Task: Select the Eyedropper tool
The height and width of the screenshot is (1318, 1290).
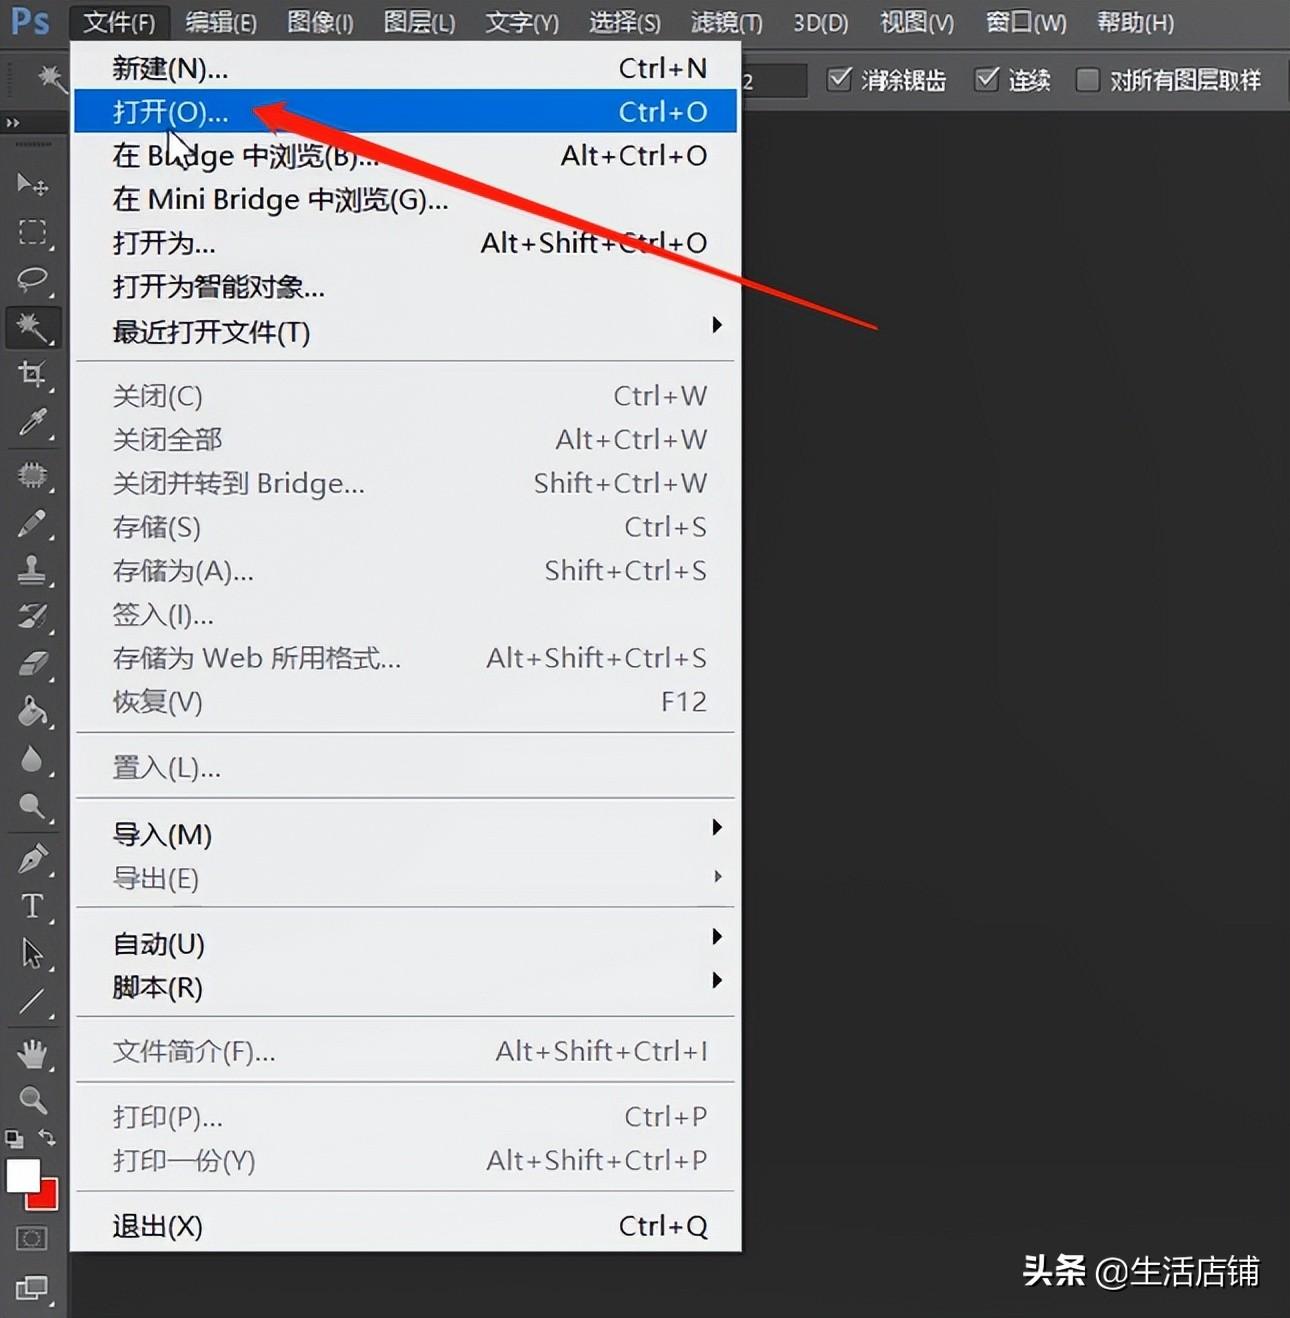Action: tap(32, 423)
